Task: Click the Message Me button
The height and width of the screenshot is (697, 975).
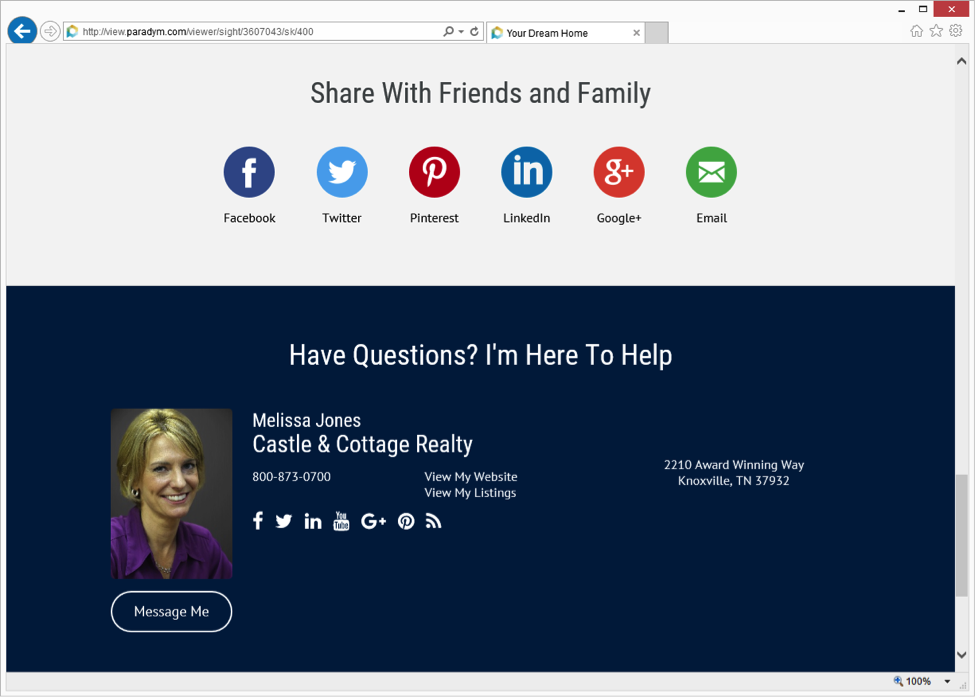Action: click(172, 612)
